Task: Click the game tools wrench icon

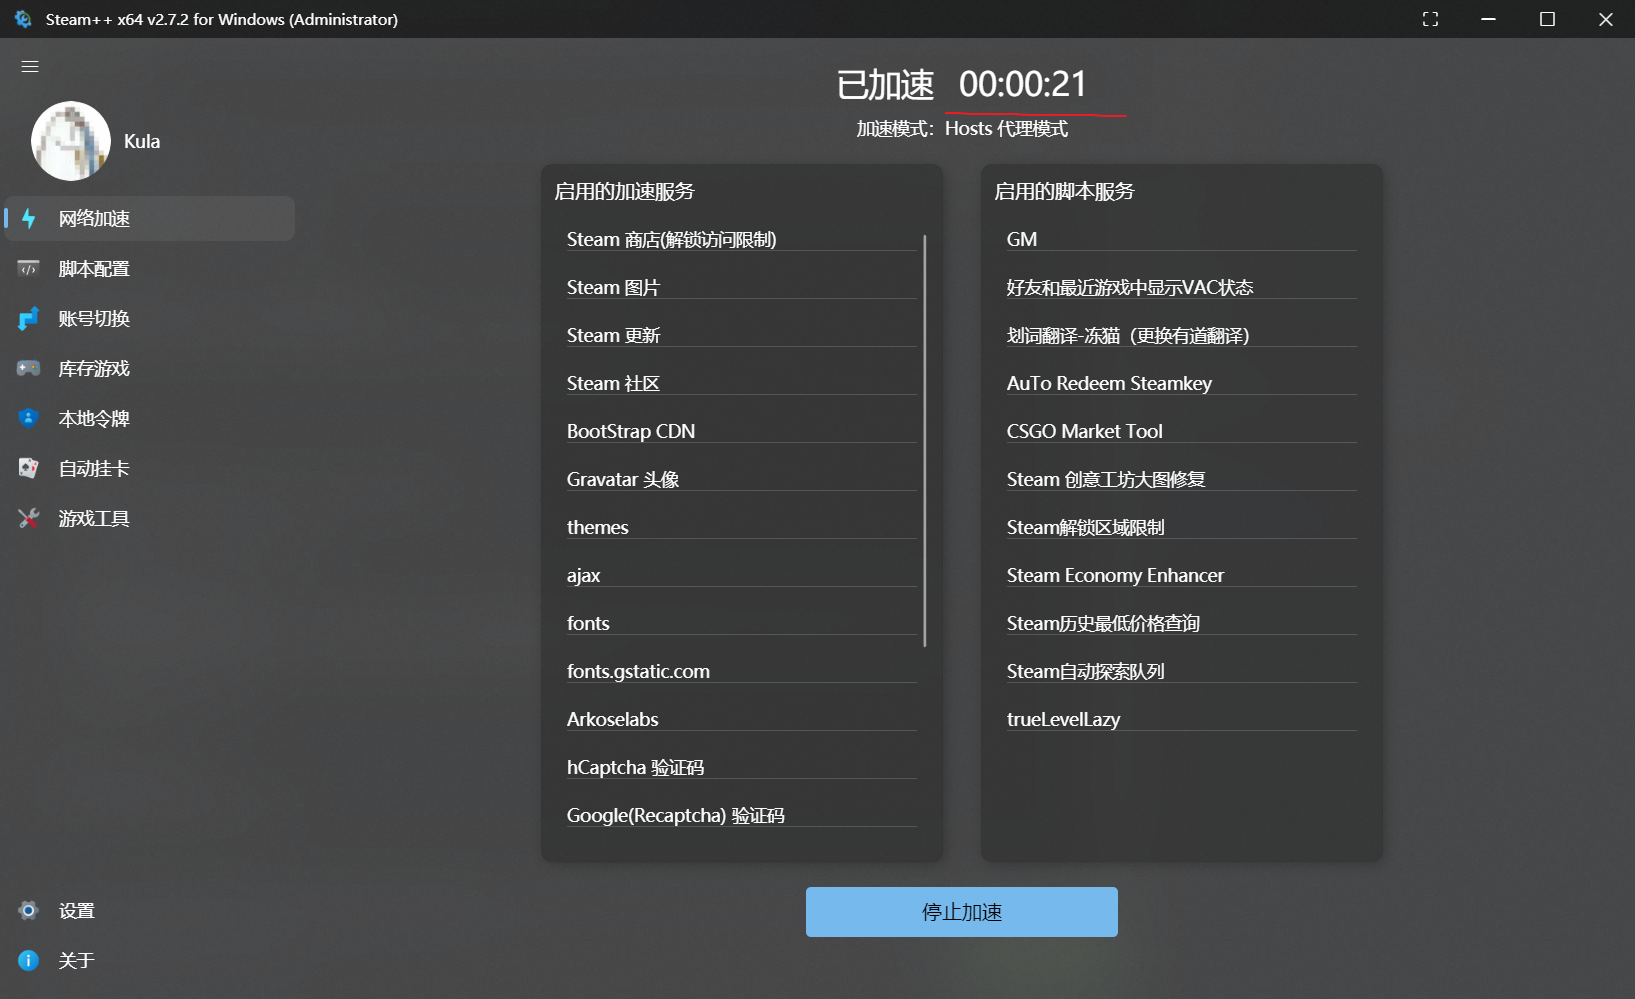Action: point(28,518)
